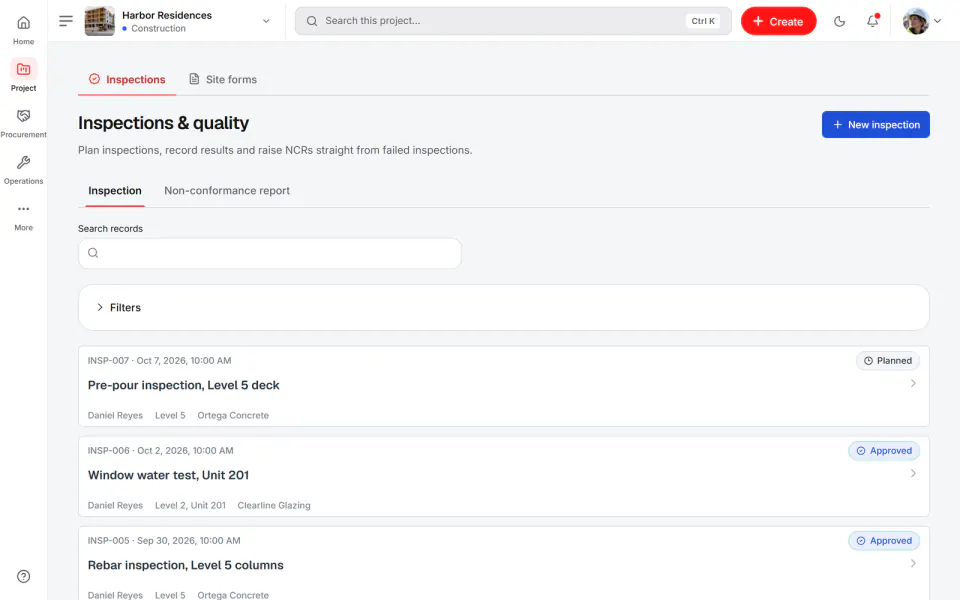Open the chevron on Pre-pour inspection row
960x600 pixels.
point(913,383)
